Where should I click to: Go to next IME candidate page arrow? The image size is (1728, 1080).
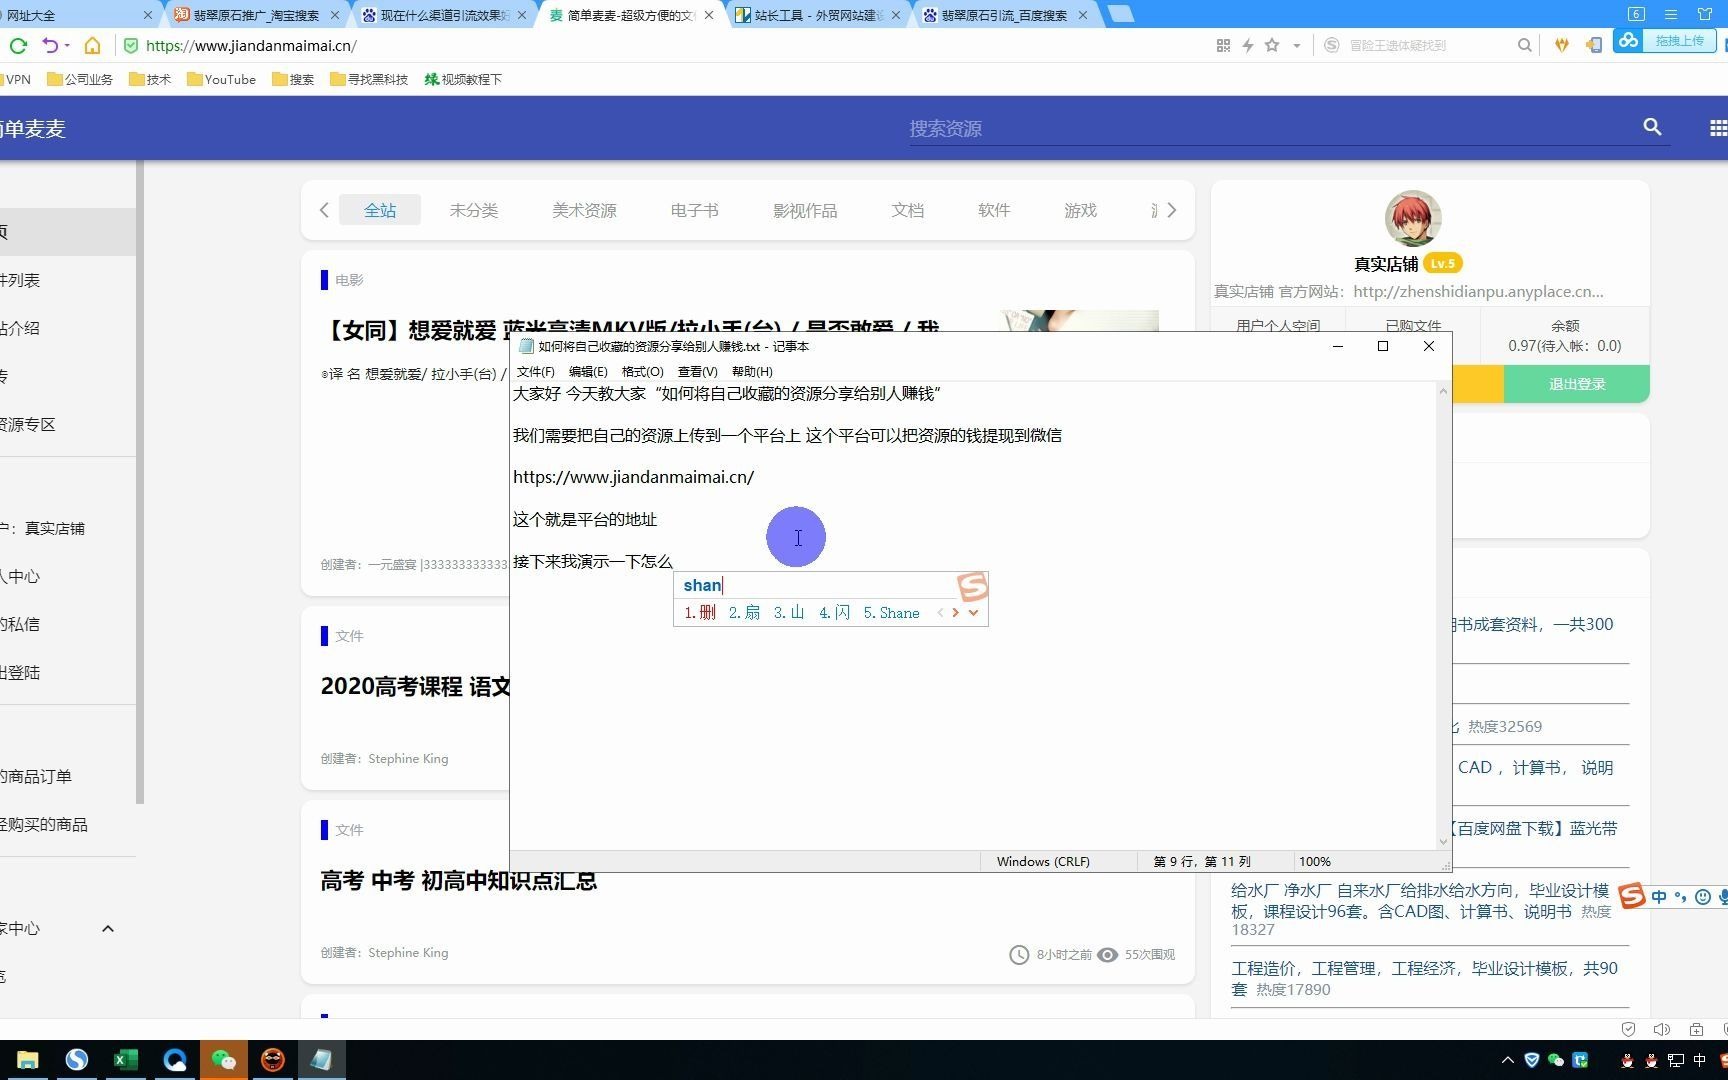click(x=955, y=612)
